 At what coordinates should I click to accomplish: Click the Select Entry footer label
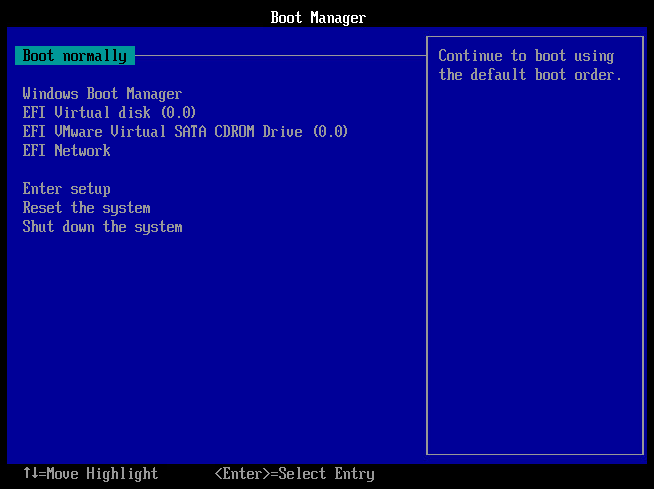point(325,474)
